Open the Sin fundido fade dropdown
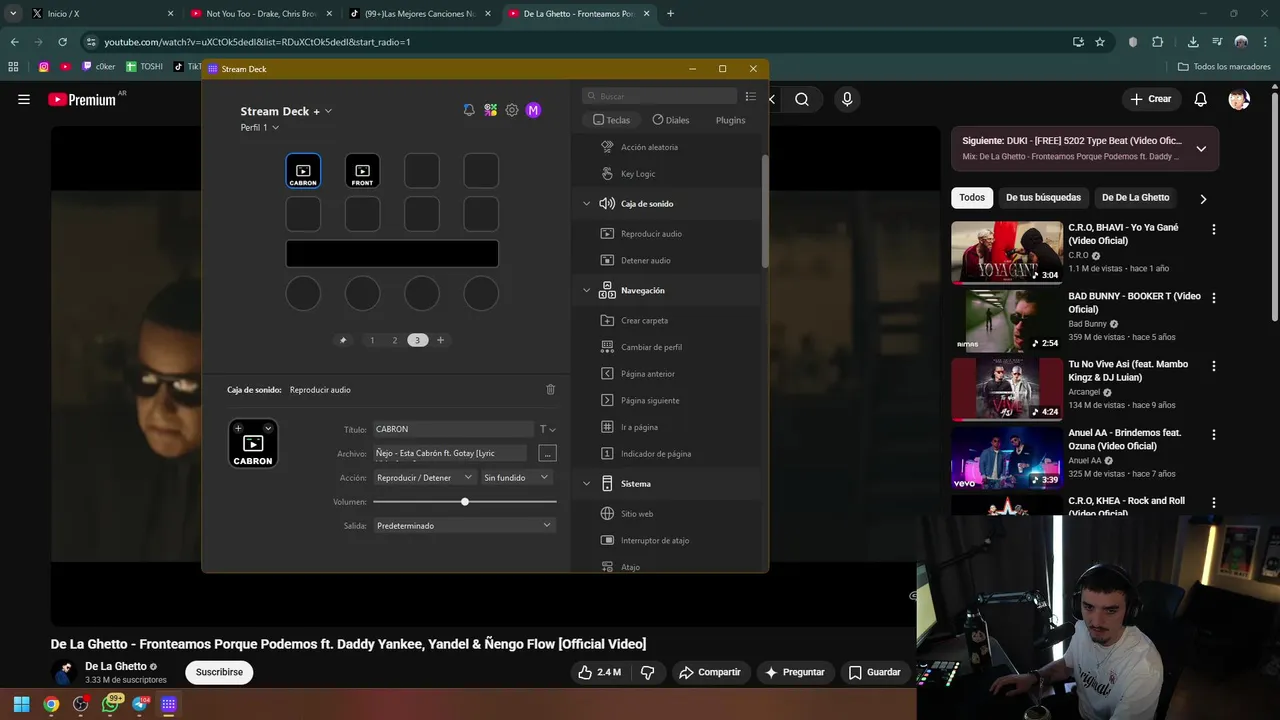 point(518,478)
